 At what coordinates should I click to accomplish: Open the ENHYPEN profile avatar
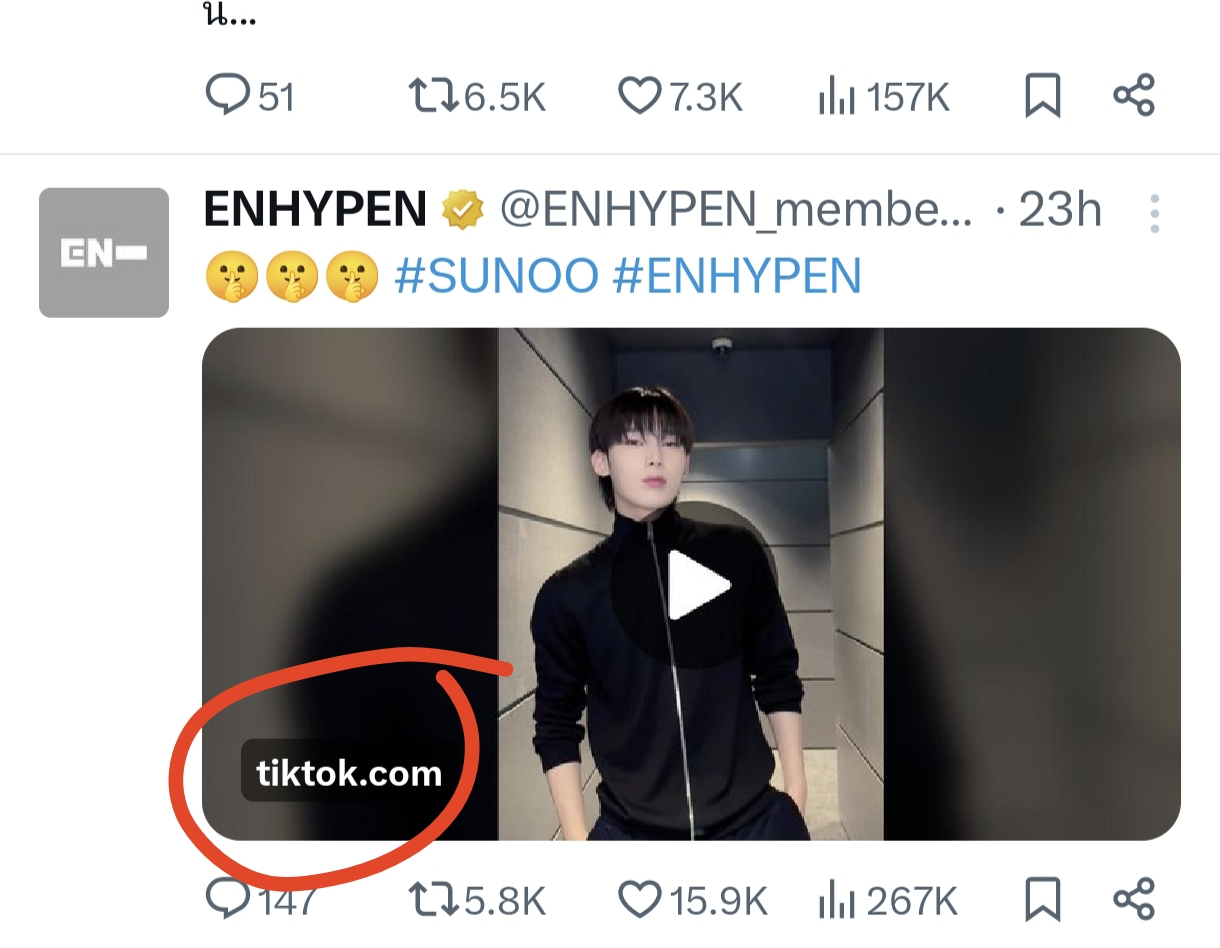tap(104, 252)
